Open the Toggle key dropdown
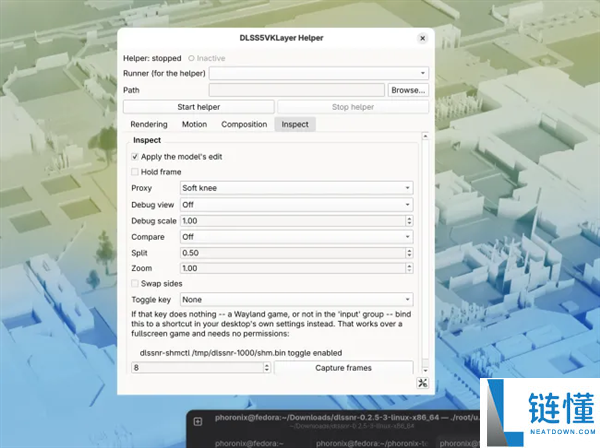Image resolution: width=600 pixels, height=448 pixels. (x=297, y=300)
